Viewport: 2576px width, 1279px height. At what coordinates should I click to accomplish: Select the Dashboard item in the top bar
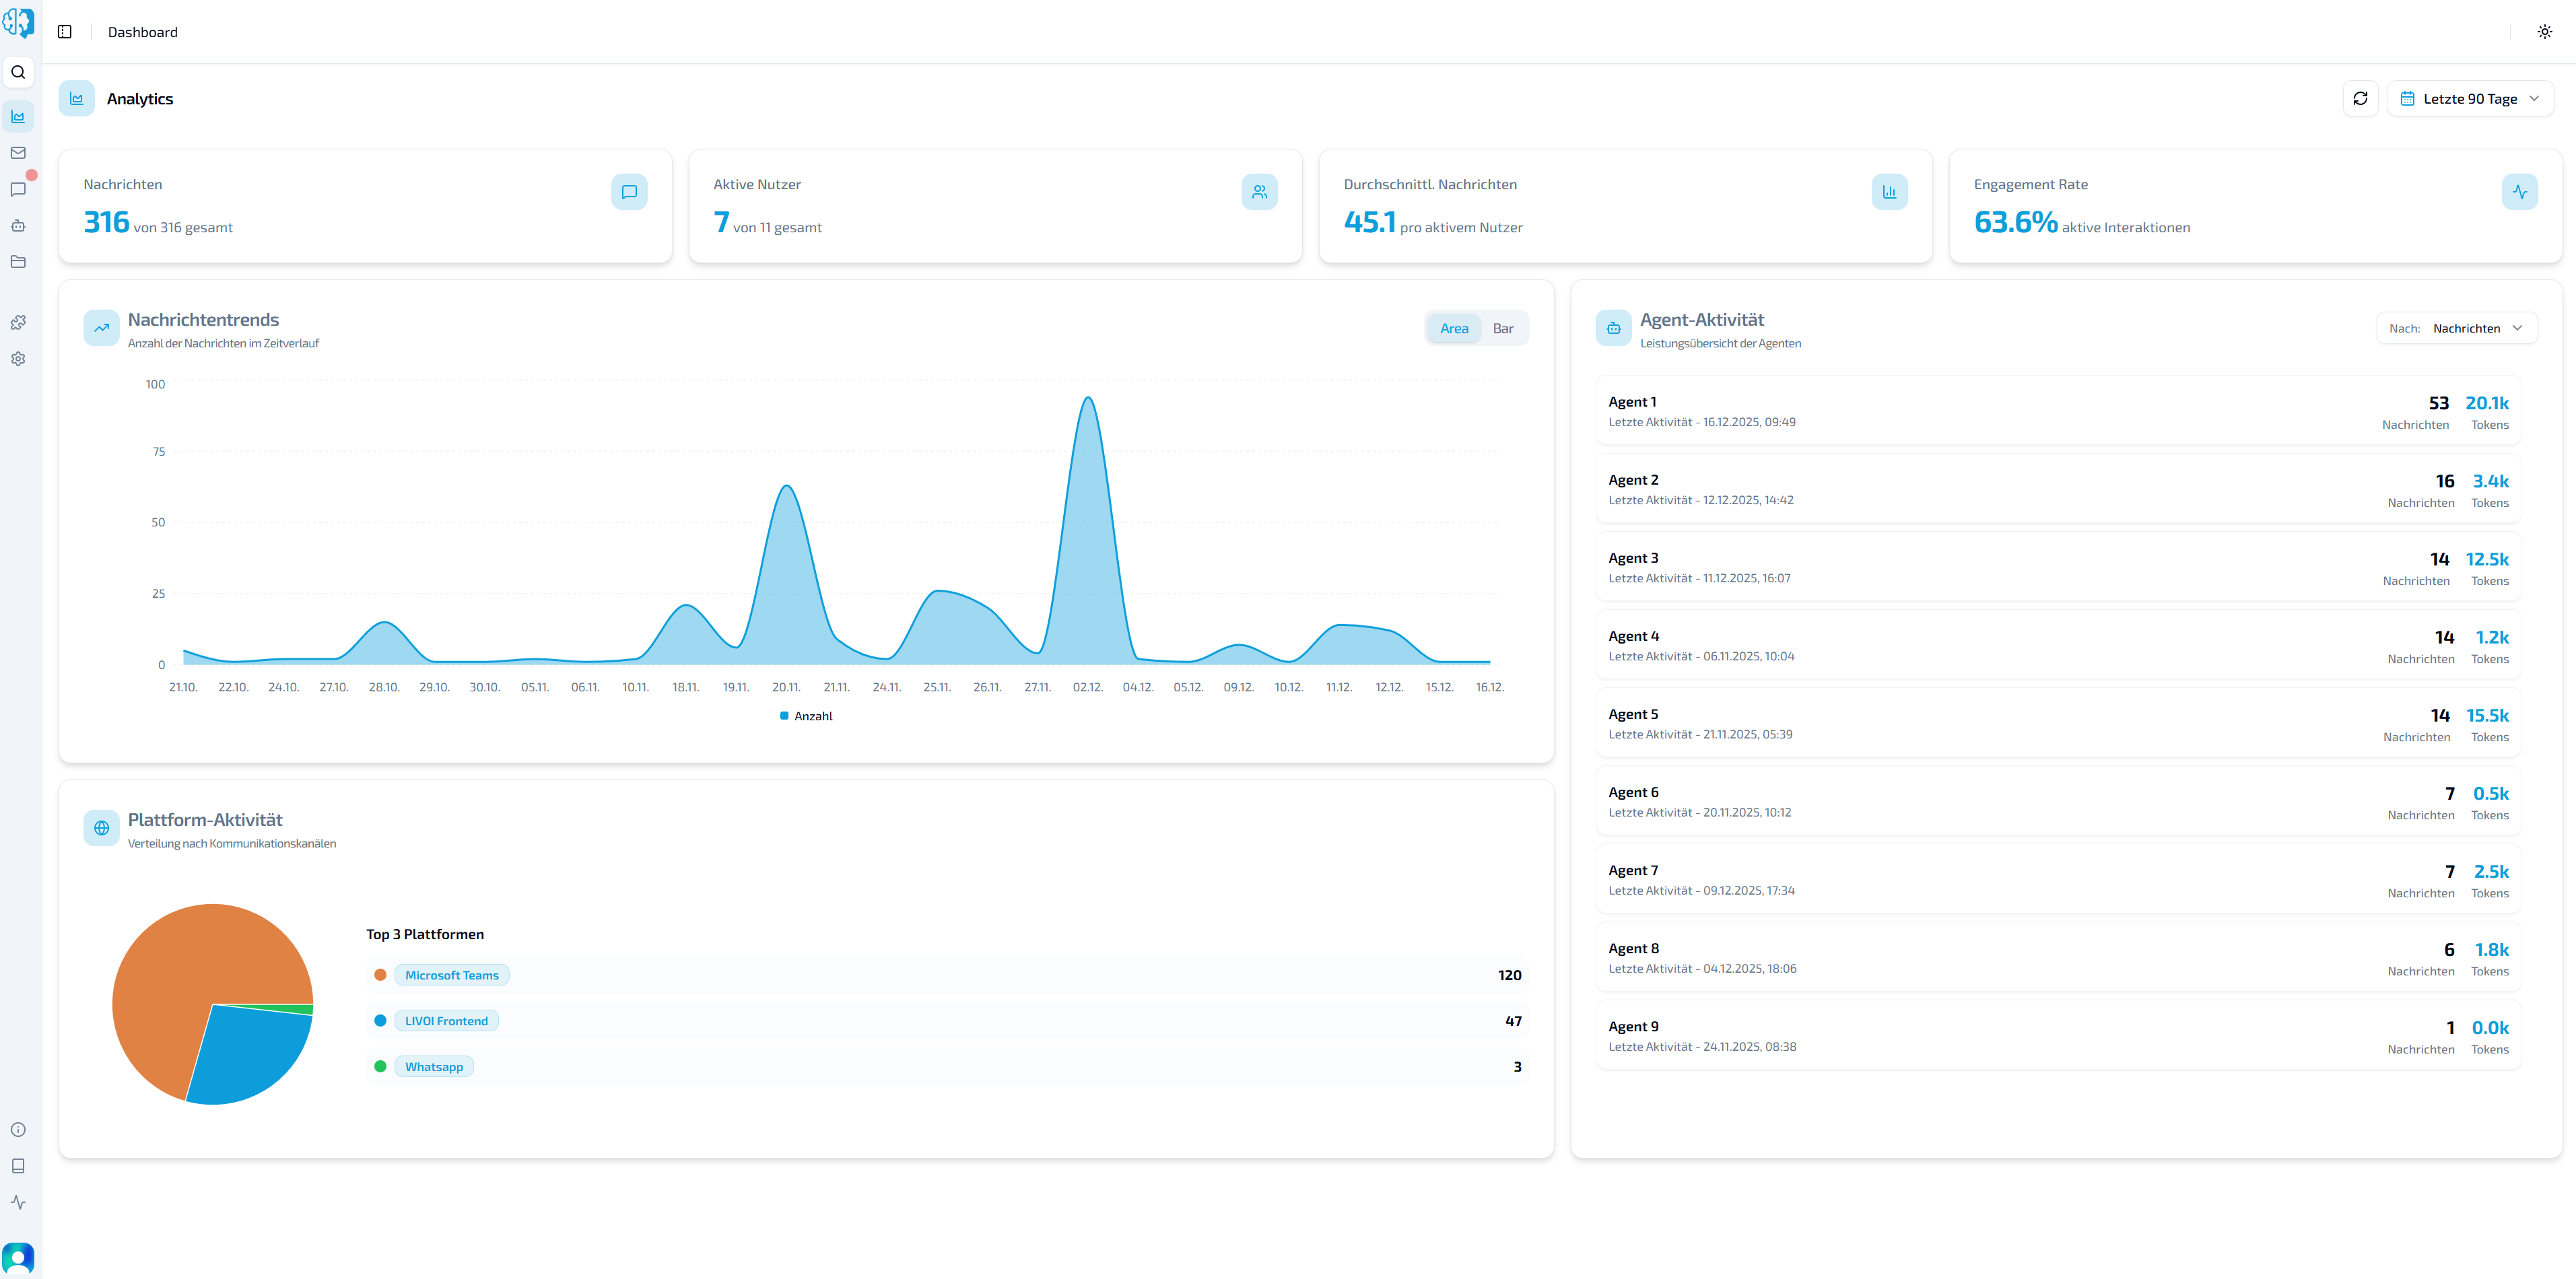click(142, 31)
